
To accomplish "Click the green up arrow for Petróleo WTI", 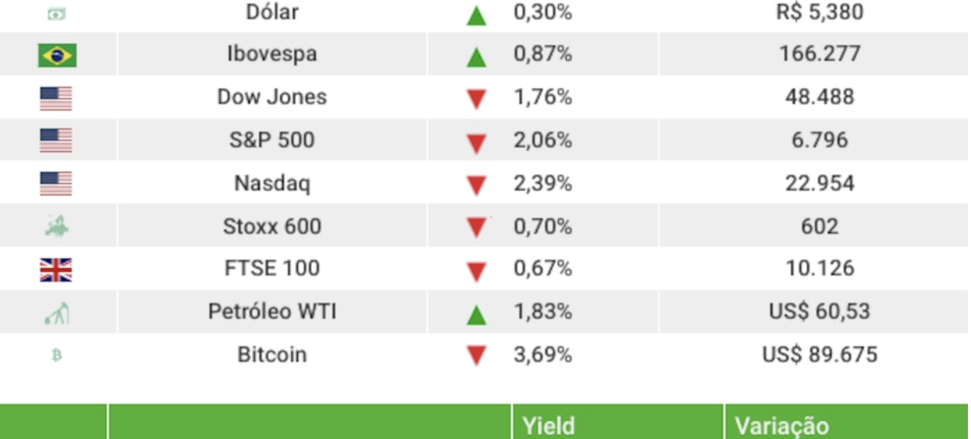I will click(476, 314).
